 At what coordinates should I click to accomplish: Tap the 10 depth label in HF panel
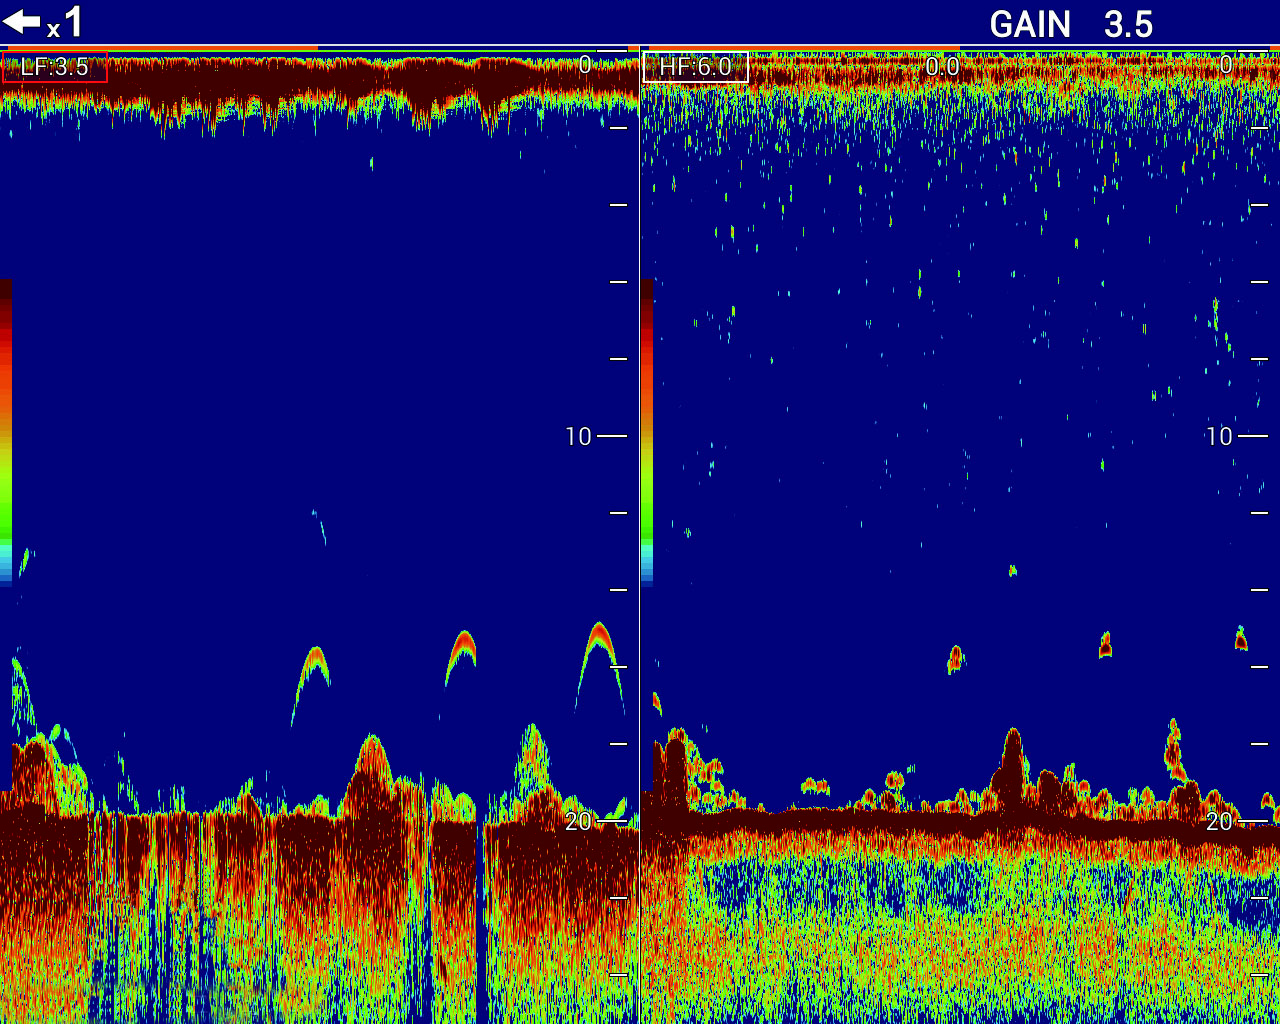pos(1219,436)
